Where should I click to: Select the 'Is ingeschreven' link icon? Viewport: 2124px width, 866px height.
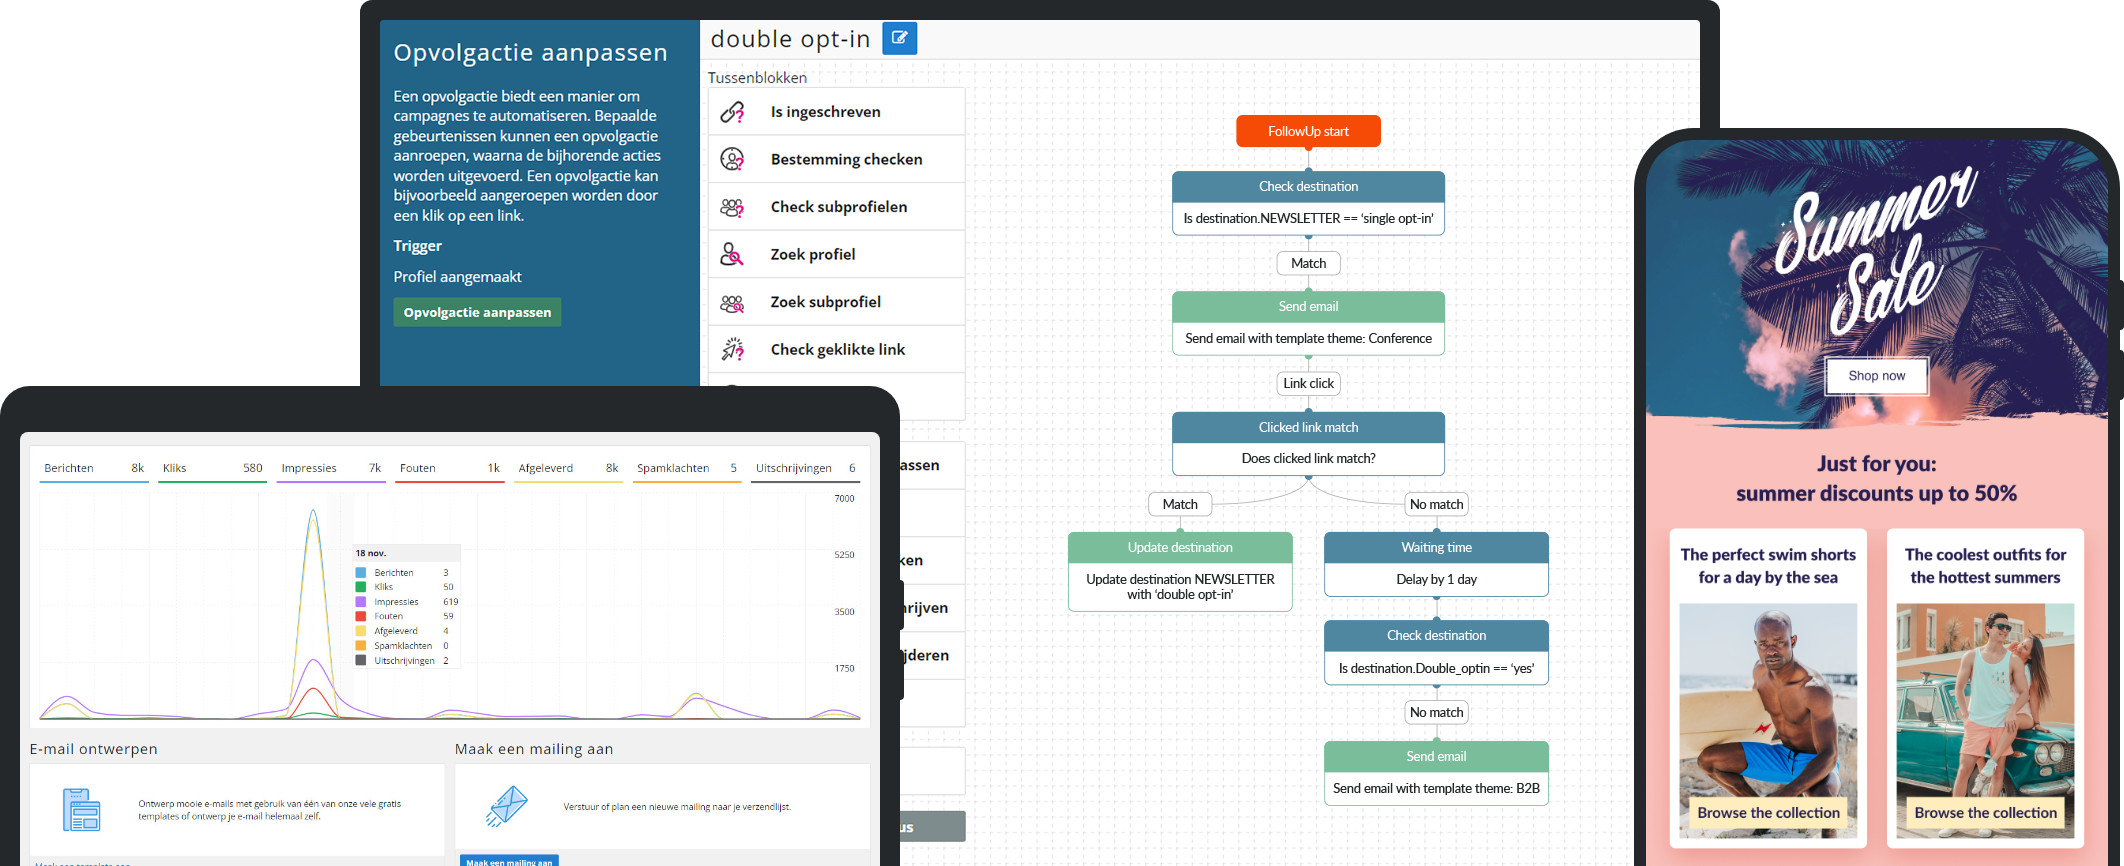coord(732,112)
